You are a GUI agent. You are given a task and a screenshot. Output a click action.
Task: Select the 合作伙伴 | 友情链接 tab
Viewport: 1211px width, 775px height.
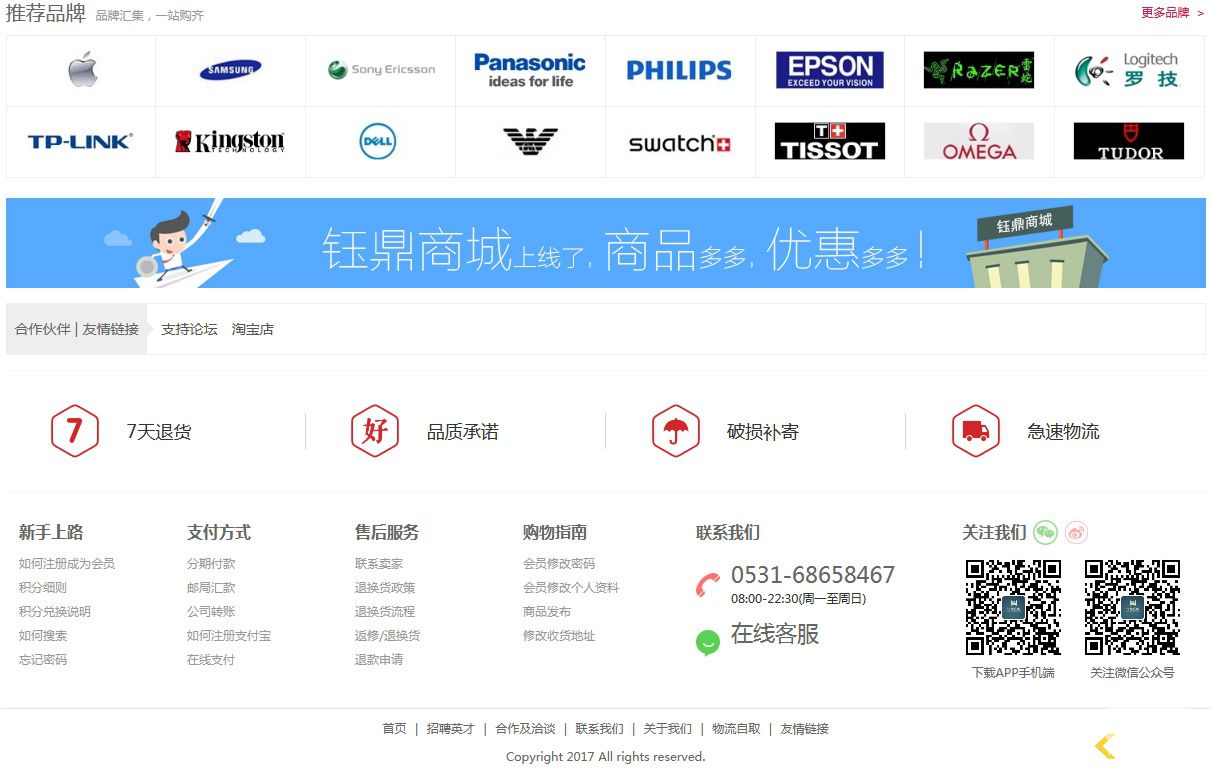[x=77, y=329]
